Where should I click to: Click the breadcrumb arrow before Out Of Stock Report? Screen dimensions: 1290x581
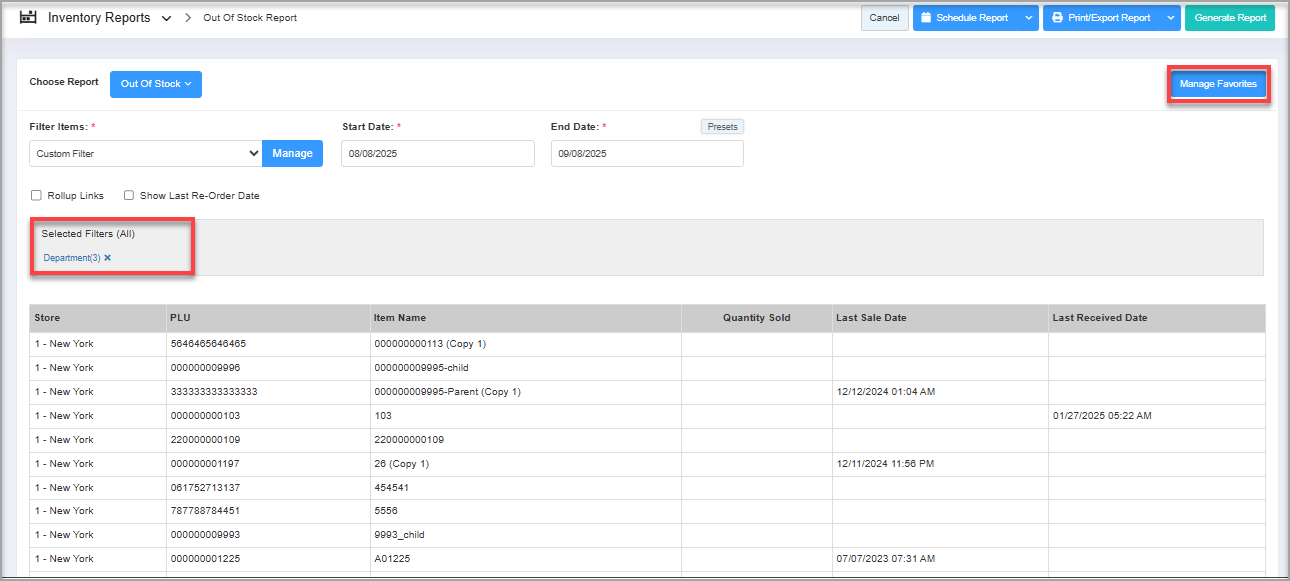point(188,18)
